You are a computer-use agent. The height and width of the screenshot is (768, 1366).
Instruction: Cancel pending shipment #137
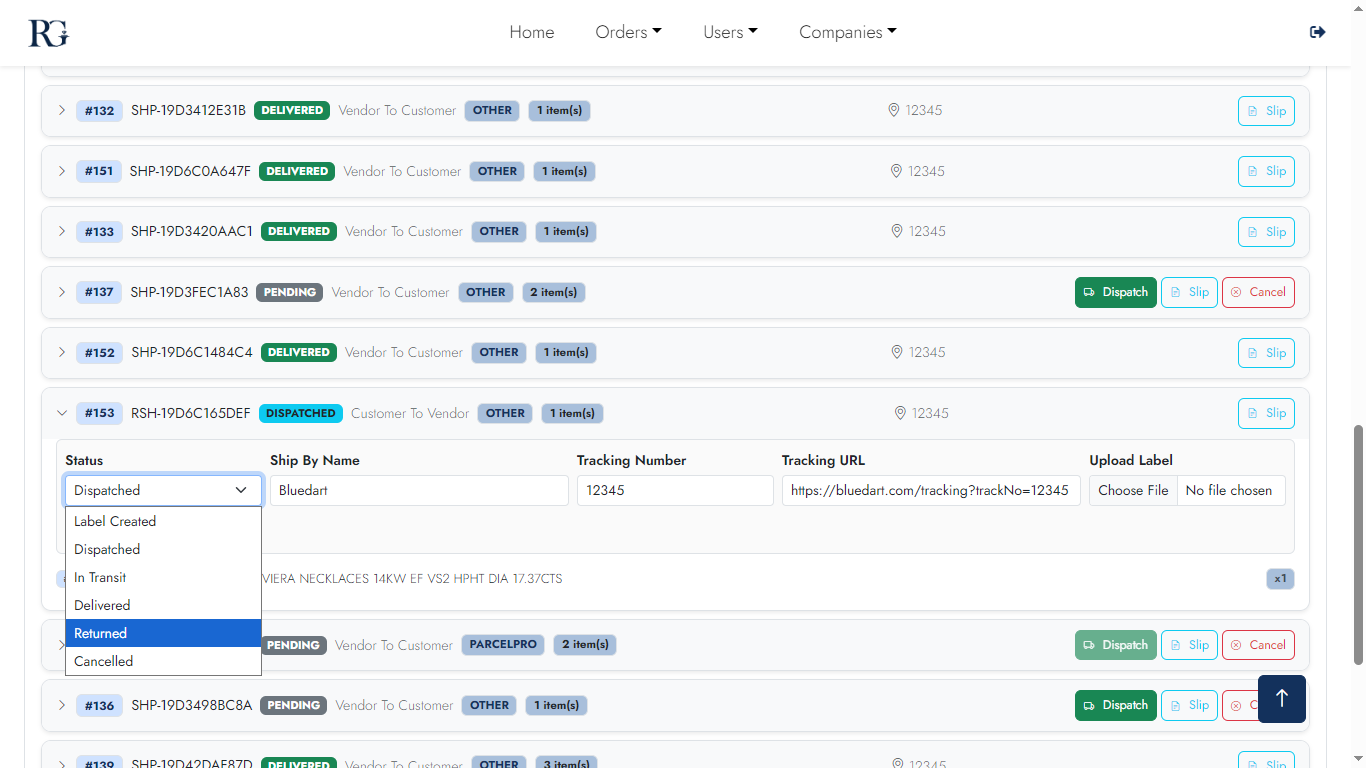pyautogui.click(x=1257, y=292)
